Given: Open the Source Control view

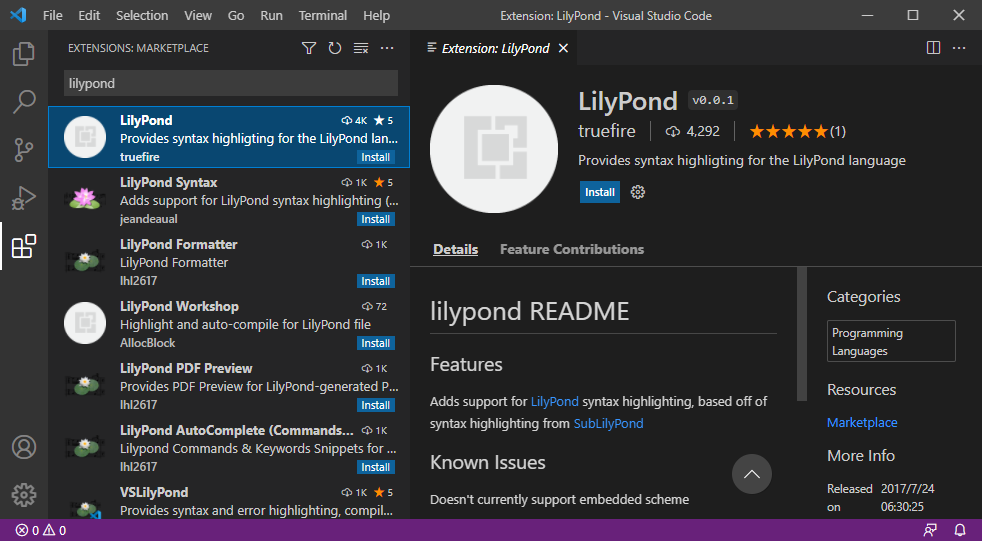Looking at the screenshot, I should [24, 150].
